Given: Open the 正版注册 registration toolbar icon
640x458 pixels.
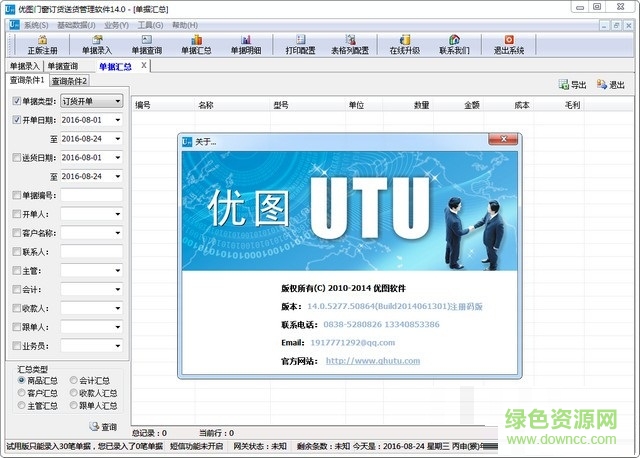Looking at the screenshot, I should pyautogui.click(x=42, y=45).
